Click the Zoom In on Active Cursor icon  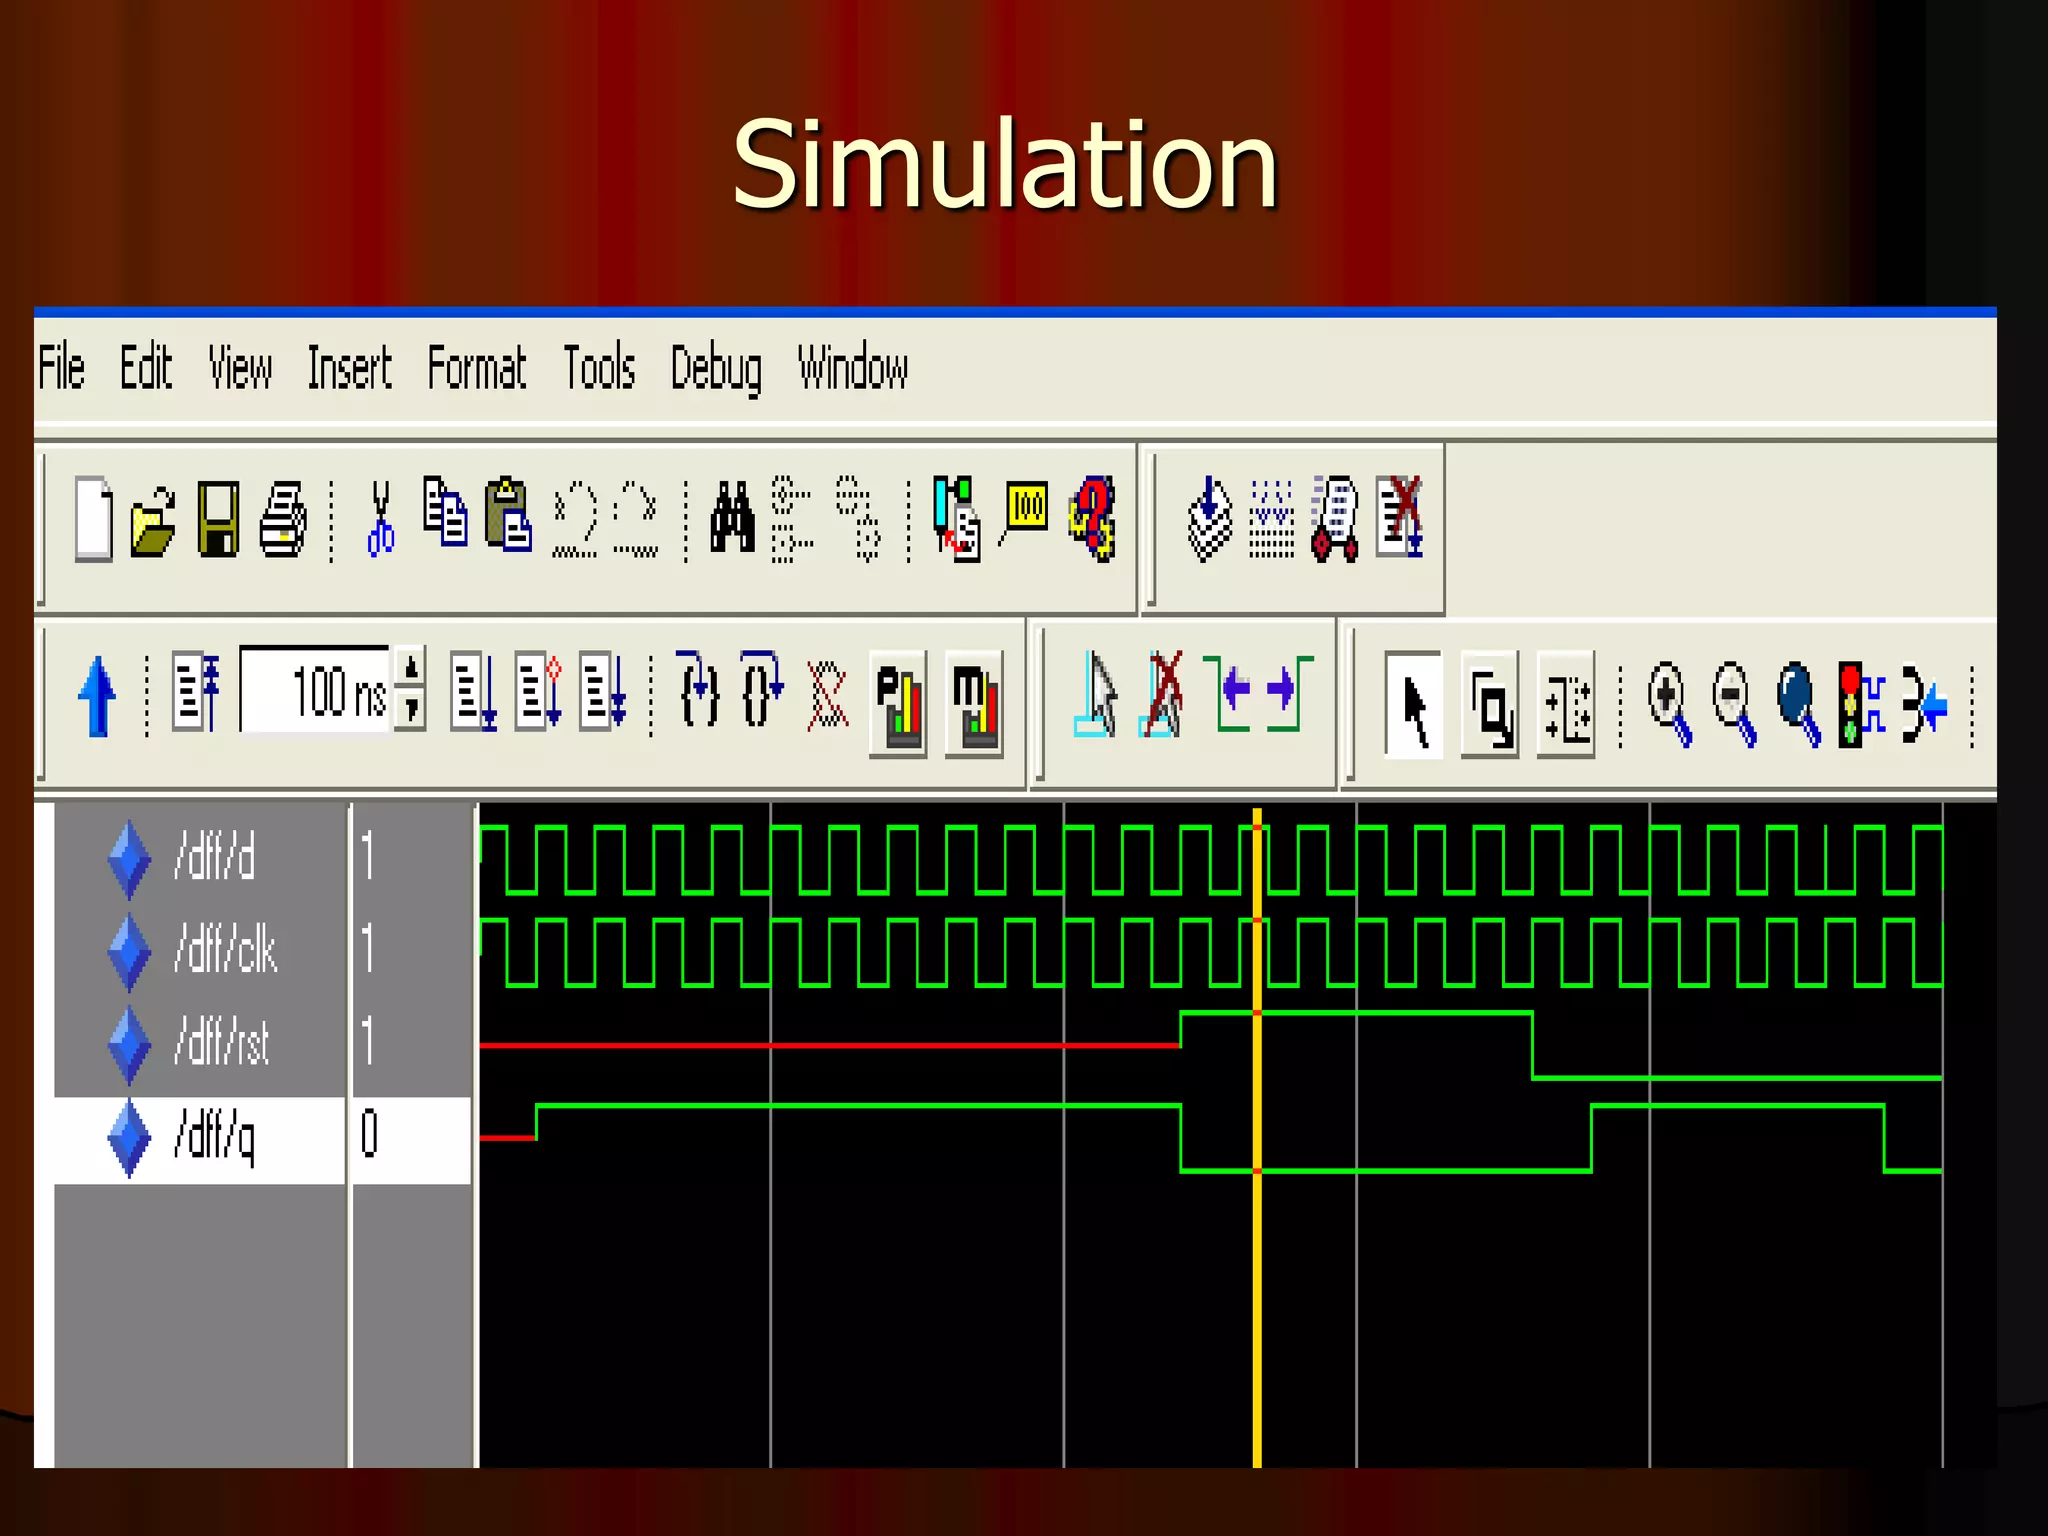pos(1926,704)
